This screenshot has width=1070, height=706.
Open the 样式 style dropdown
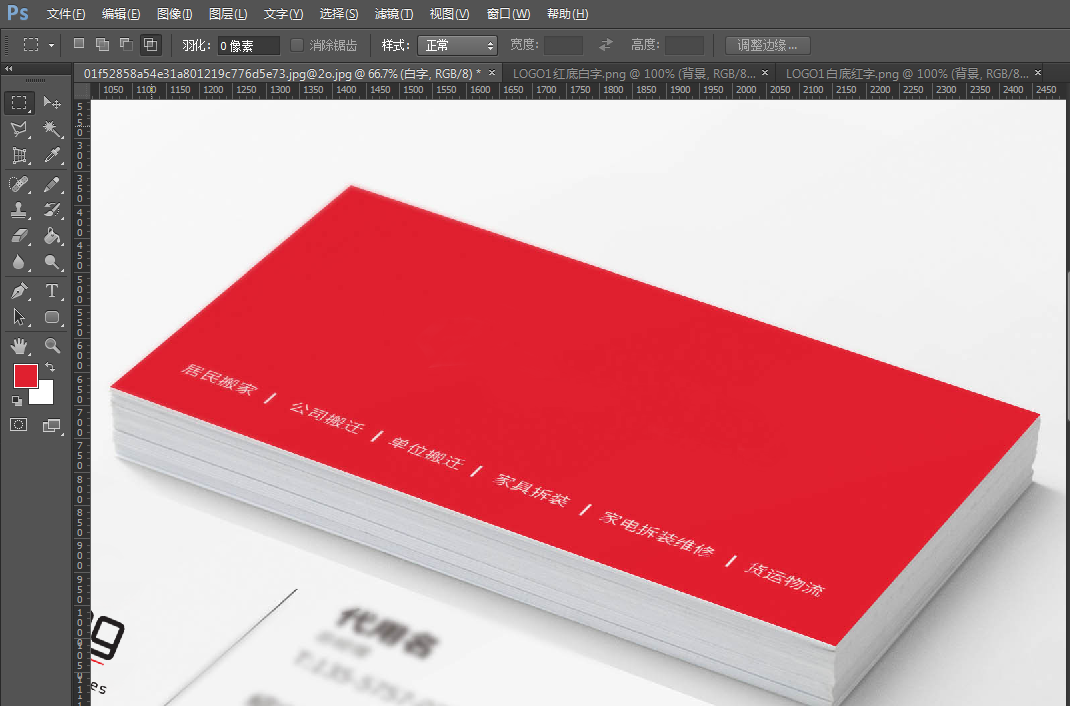(x=457, y=45)
